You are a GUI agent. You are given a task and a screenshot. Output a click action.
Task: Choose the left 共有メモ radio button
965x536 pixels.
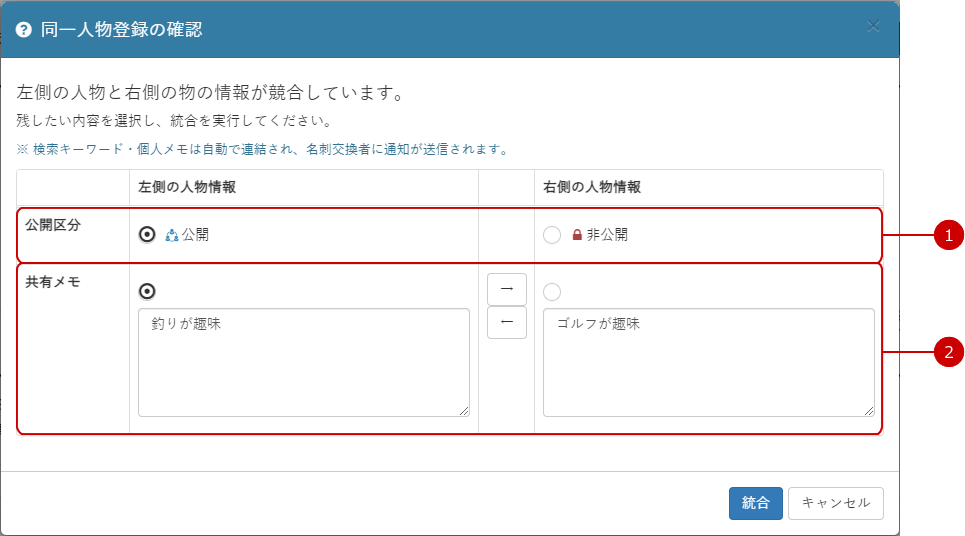(147, 291)
